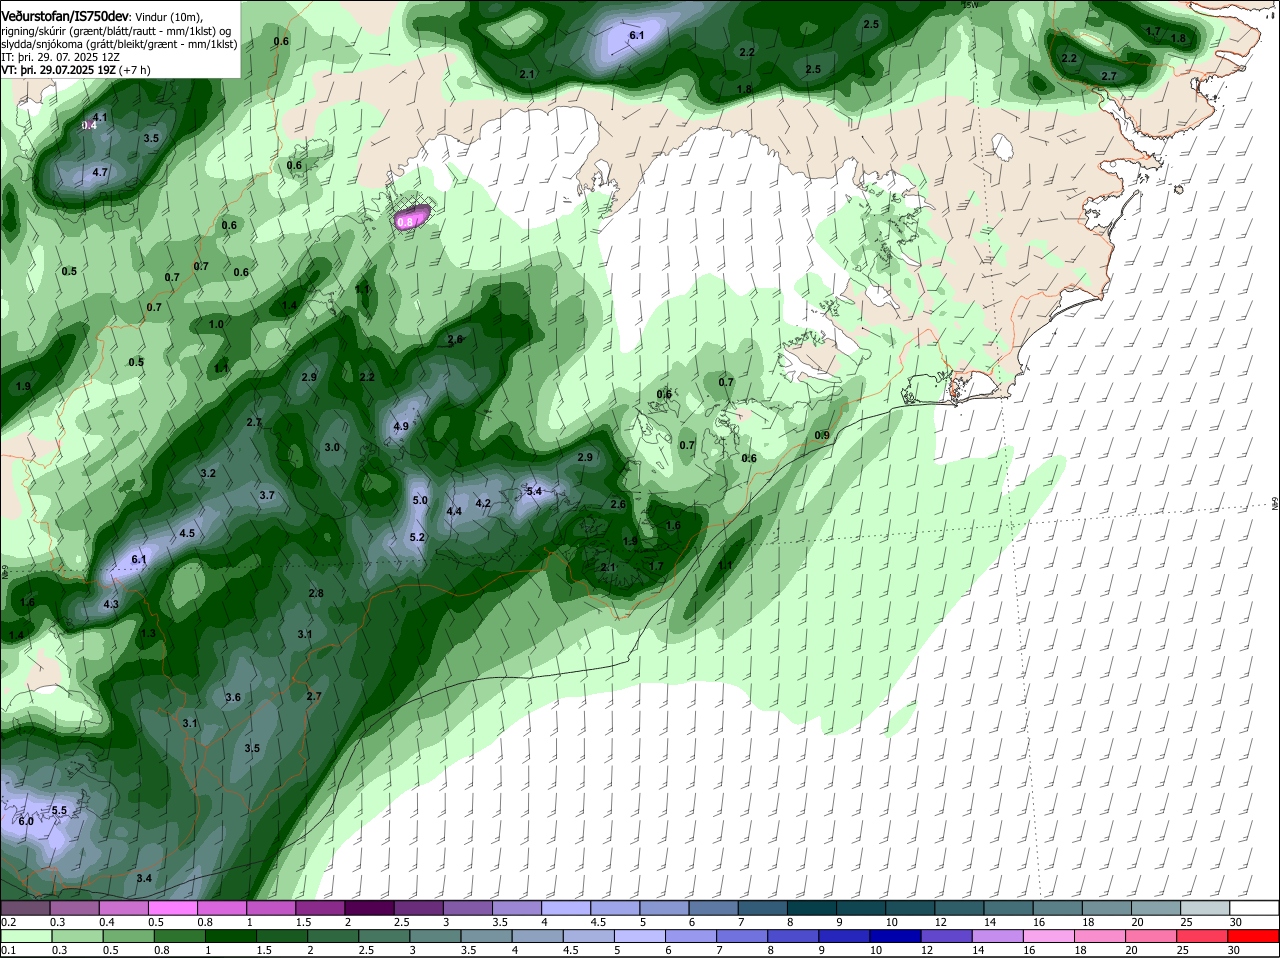Click the darkest green swatch labeled 1 in lower legend
The width and height of the screenshot is (1280, 958).
[x=230, y=936]
